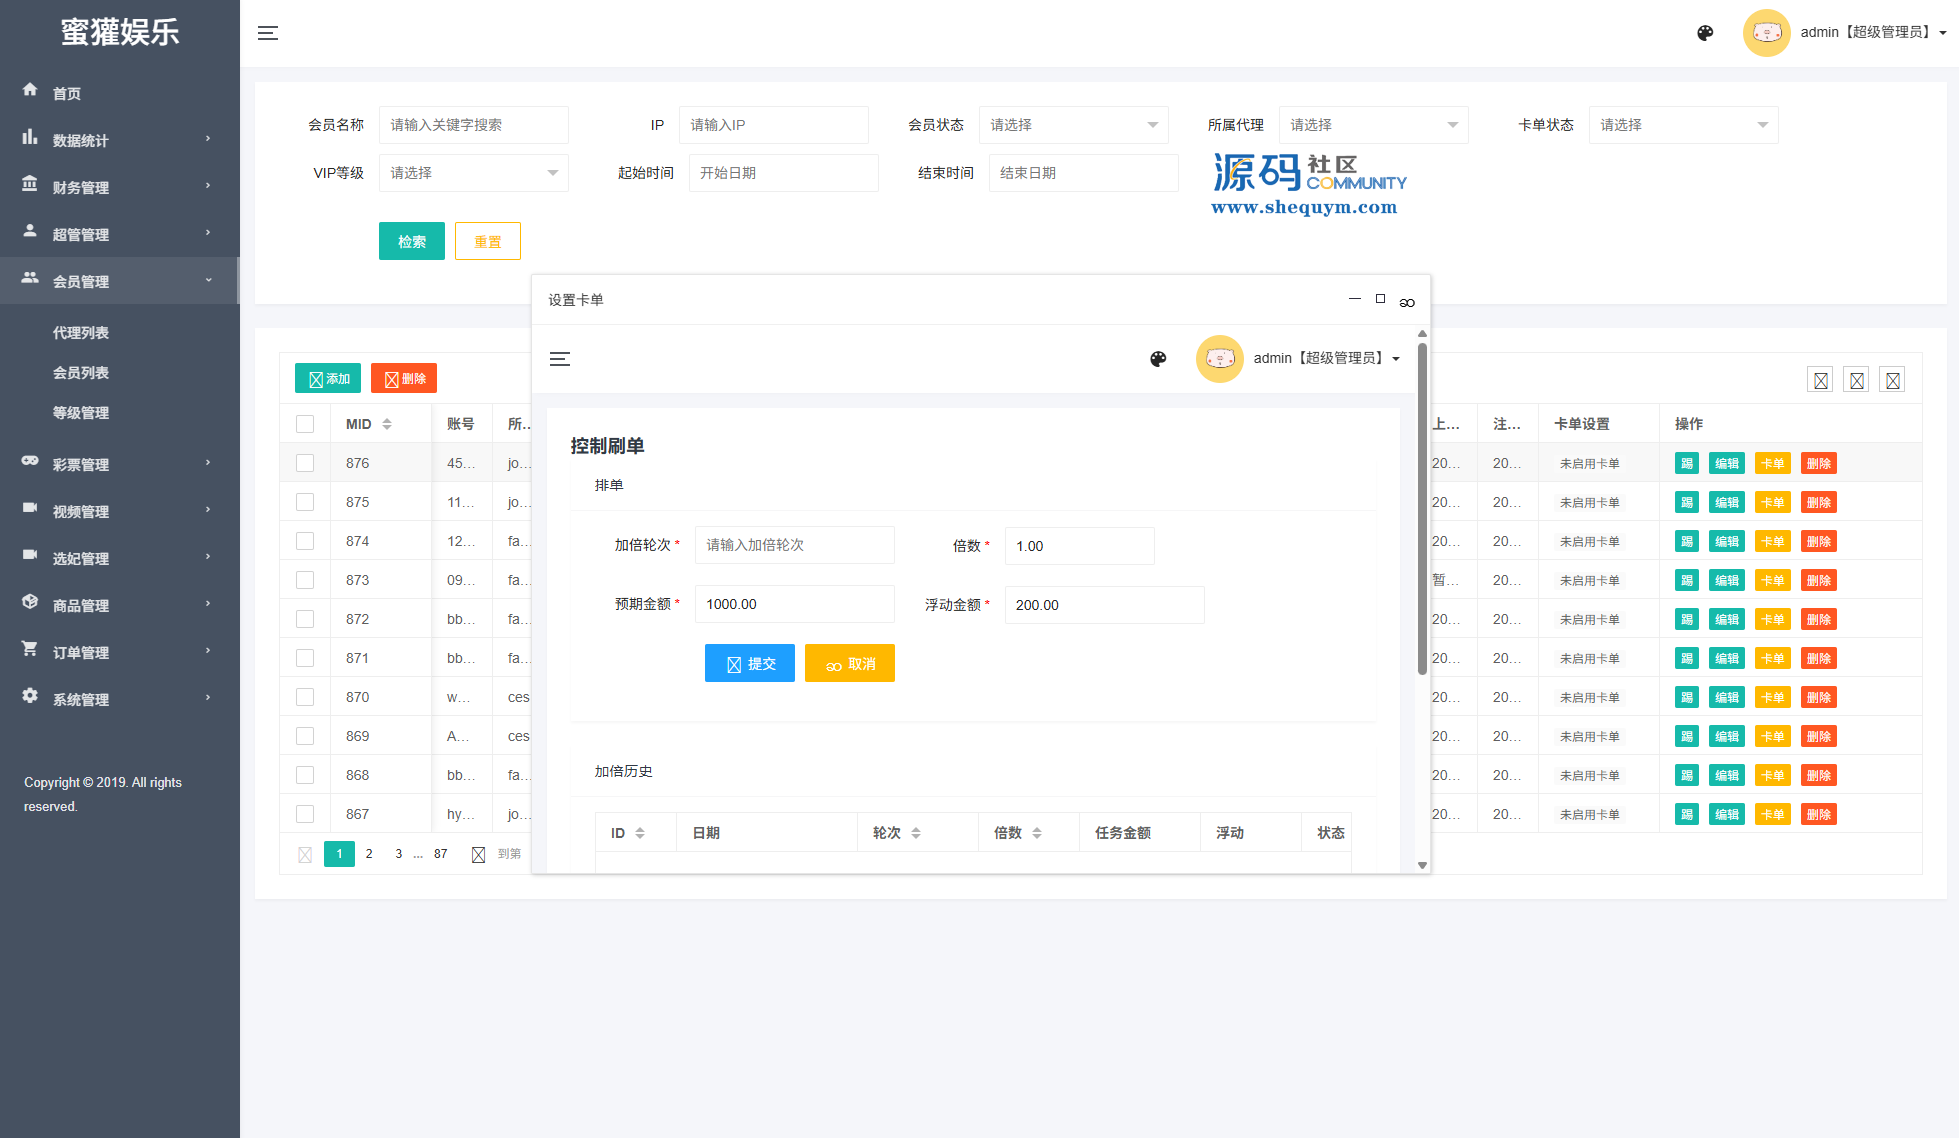
Task: Click the 卡单 icon button for MID 876
Action: point(1772,464)
